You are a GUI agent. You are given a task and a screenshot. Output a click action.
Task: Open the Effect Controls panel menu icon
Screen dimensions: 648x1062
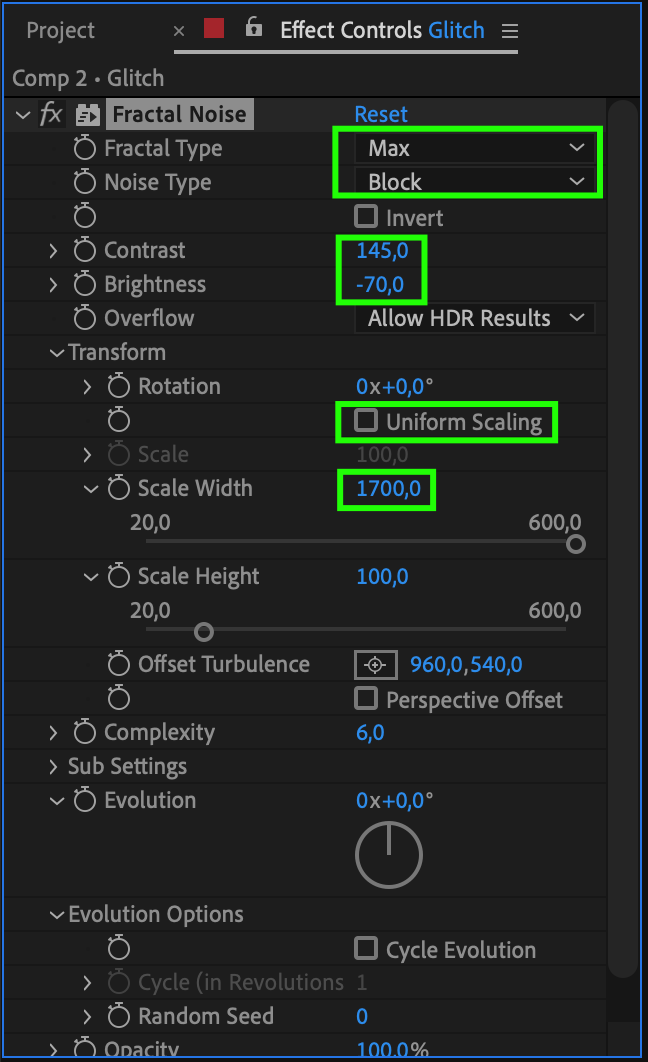(510, 31)
